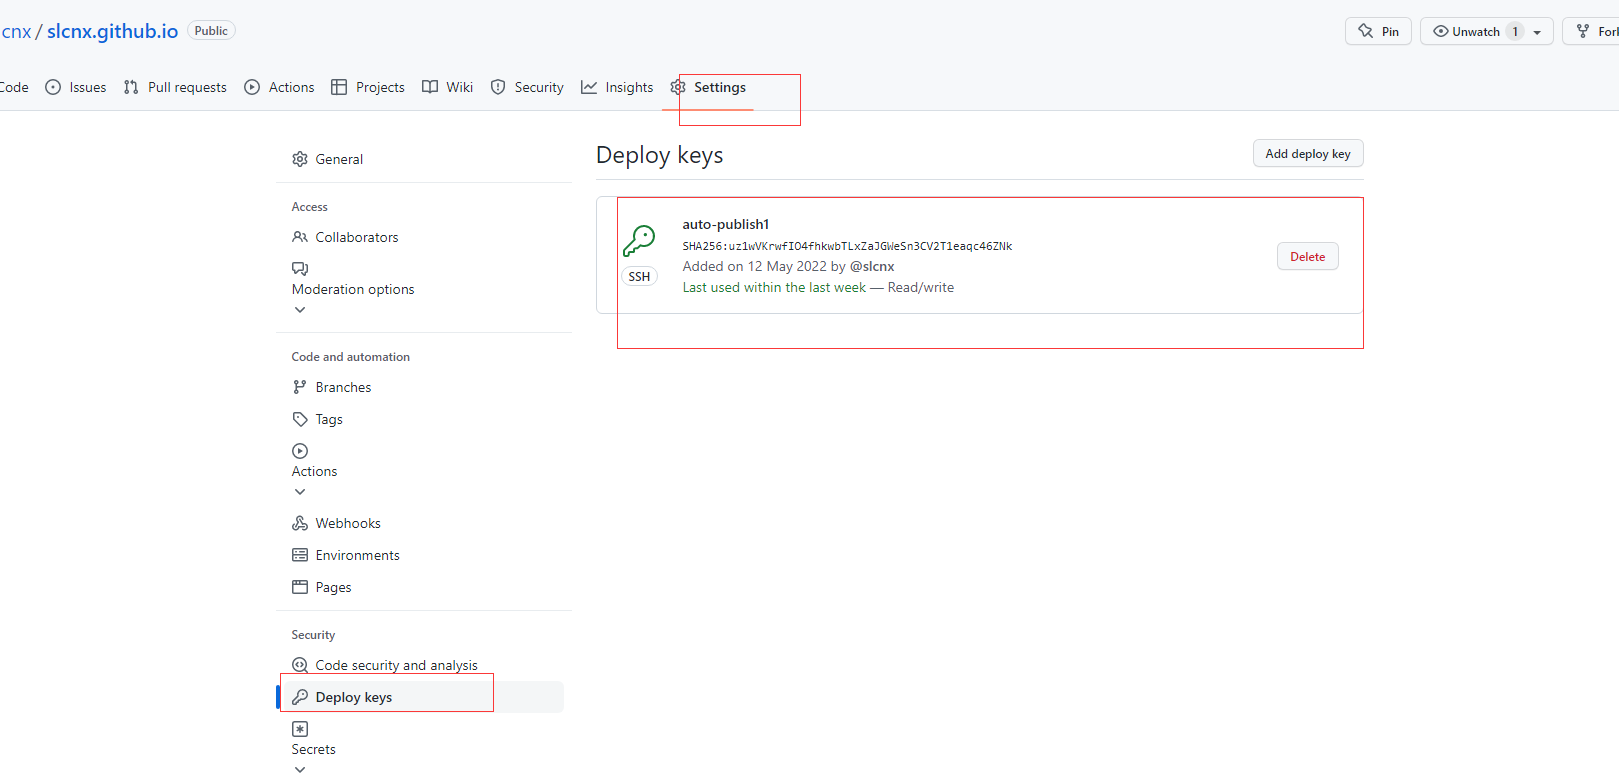This screenshot has height=783, width=1619.
Task: Click the General gear icon in sidebar
Action: pyautogui.click(x=300, y=159)
